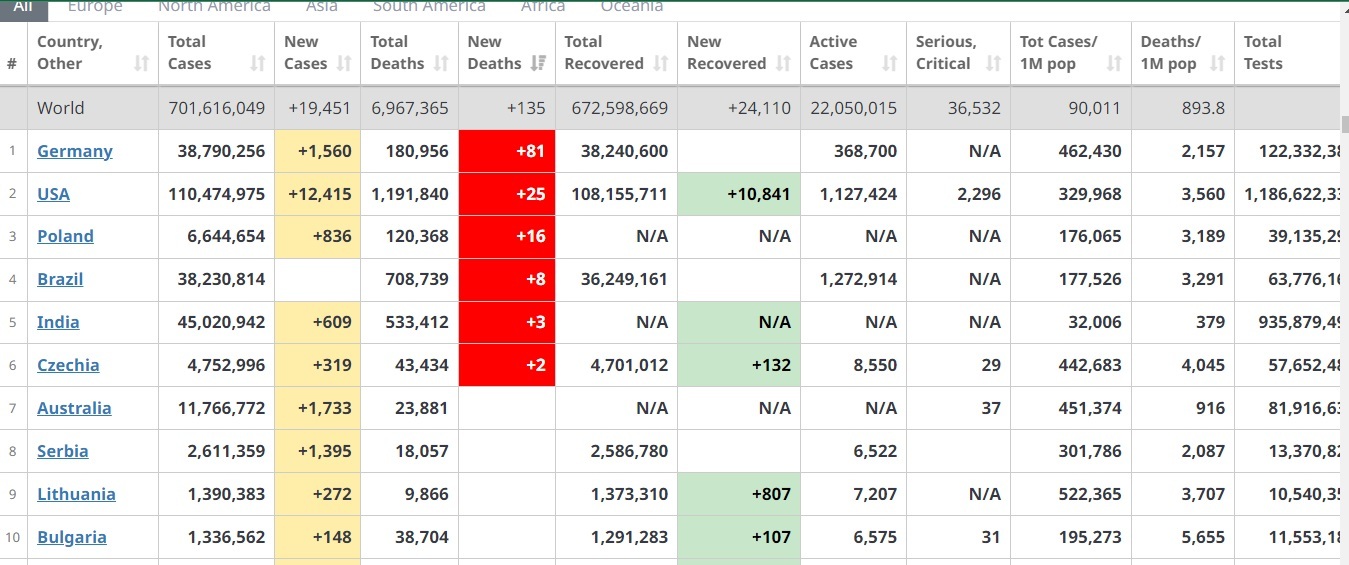
Task: Click the Bulgaria country link
Action: tap(72, 537)
